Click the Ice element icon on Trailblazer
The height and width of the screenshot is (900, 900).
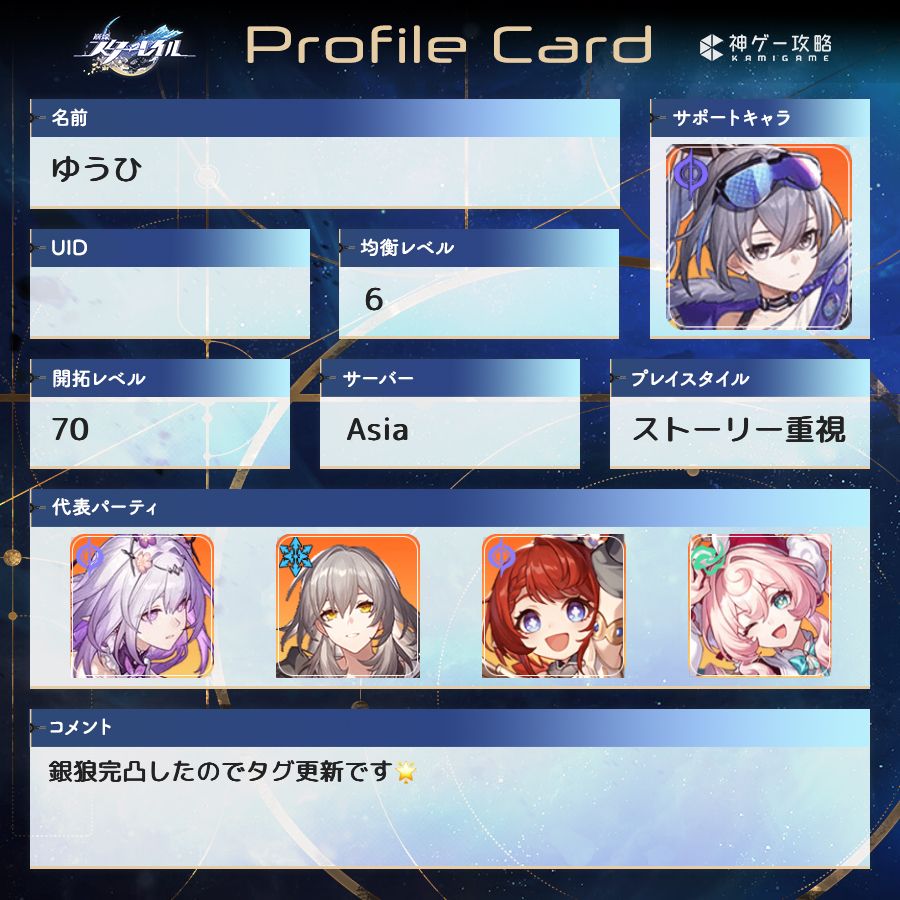point(296,556)
